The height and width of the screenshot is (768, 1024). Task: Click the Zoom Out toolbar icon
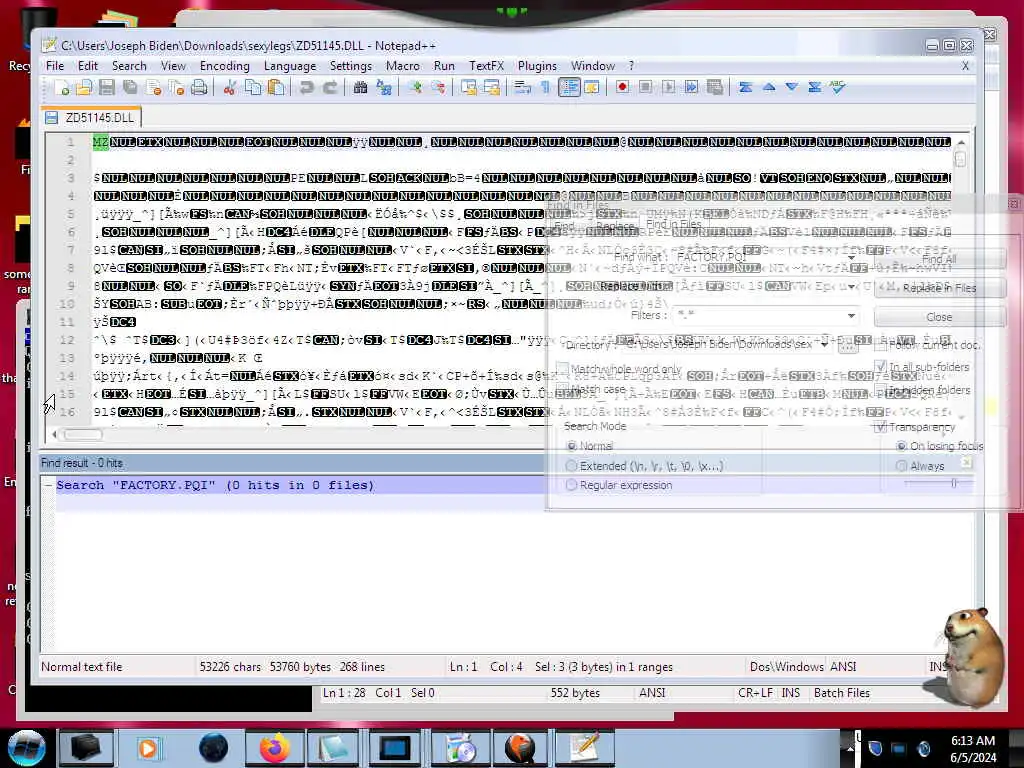pyautogui.click(x=438, y=88)
